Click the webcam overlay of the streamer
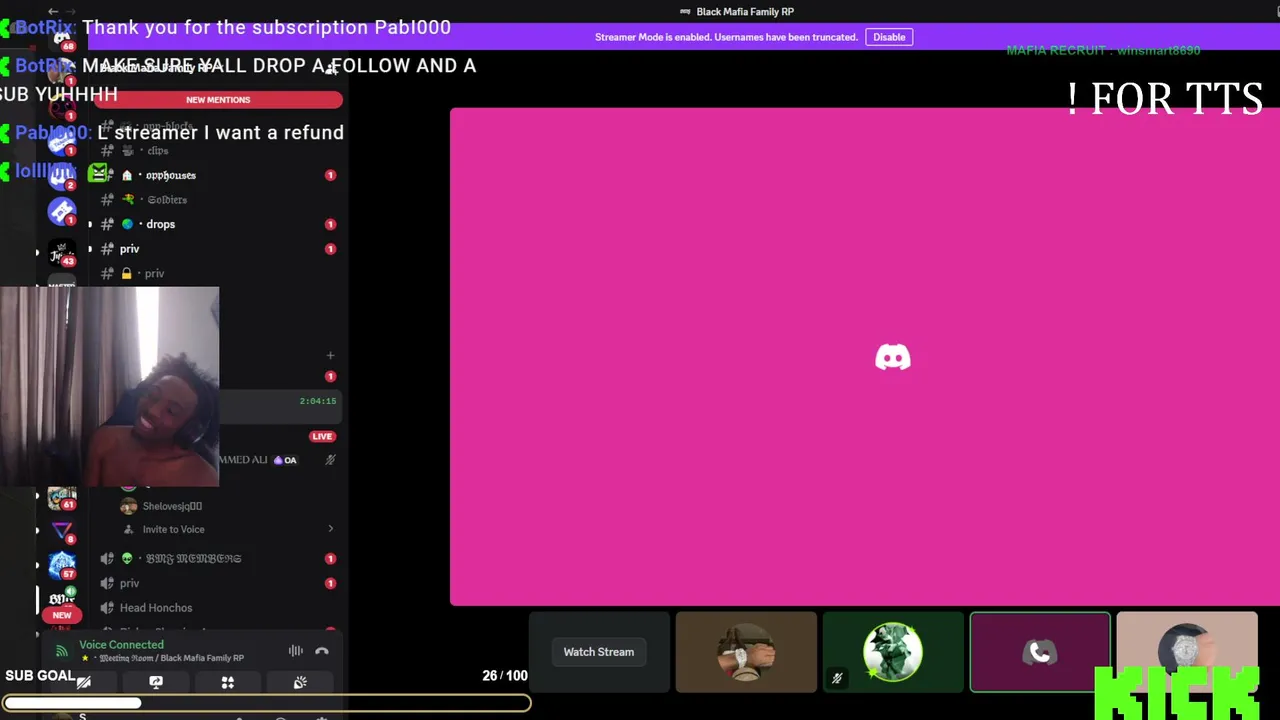Image resolution: width=1280 pixels, height=720 pixels. pos(109,386)
